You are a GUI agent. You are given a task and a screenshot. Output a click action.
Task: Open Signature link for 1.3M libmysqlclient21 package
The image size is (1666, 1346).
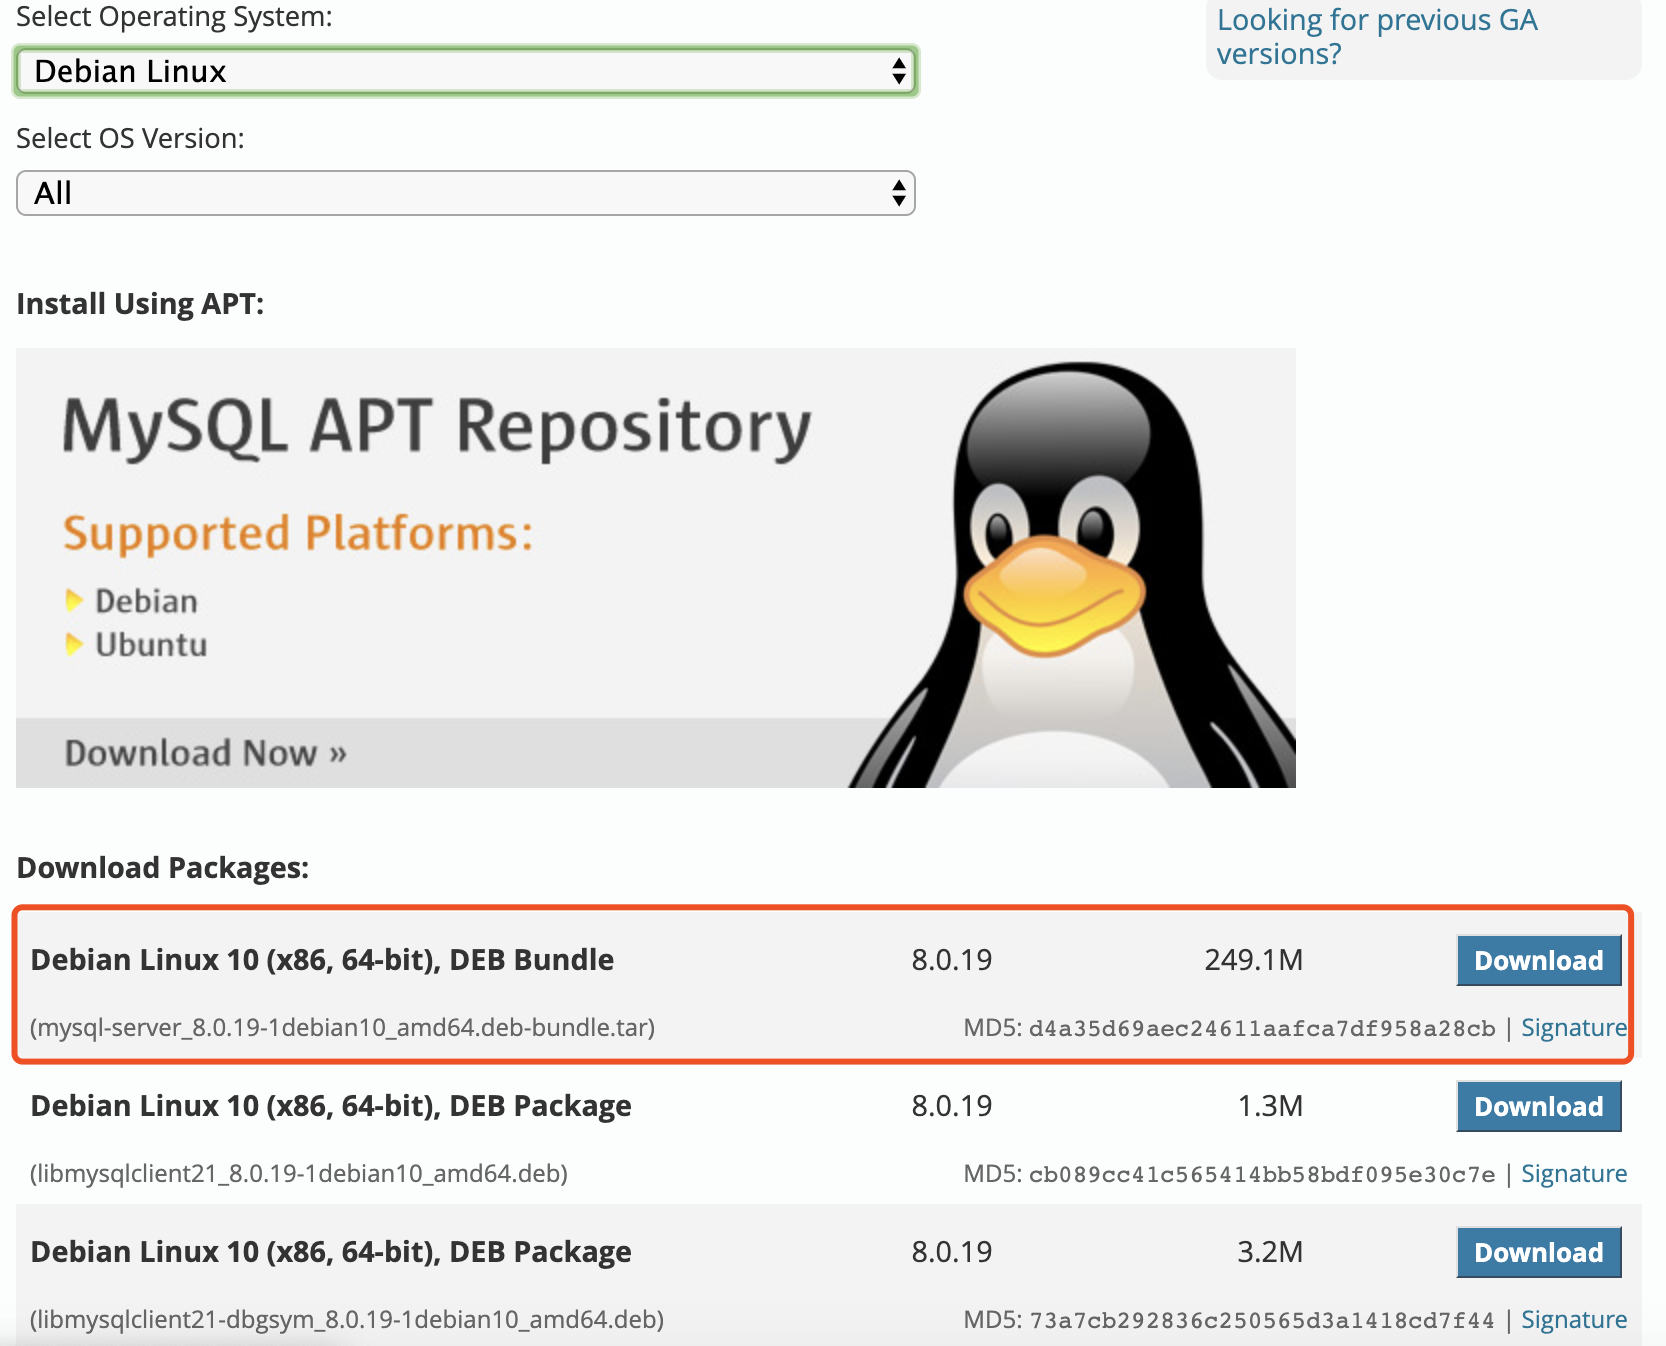pyautogui.click(x=1573, y=1174)
